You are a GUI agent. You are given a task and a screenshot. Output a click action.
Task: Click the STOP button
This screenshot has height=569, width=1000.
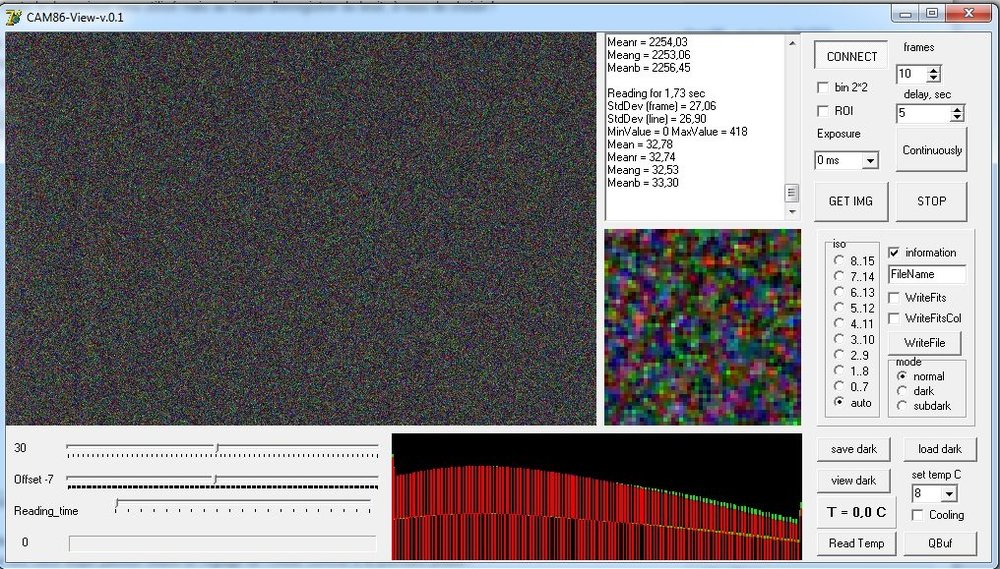tap(931, 201)
